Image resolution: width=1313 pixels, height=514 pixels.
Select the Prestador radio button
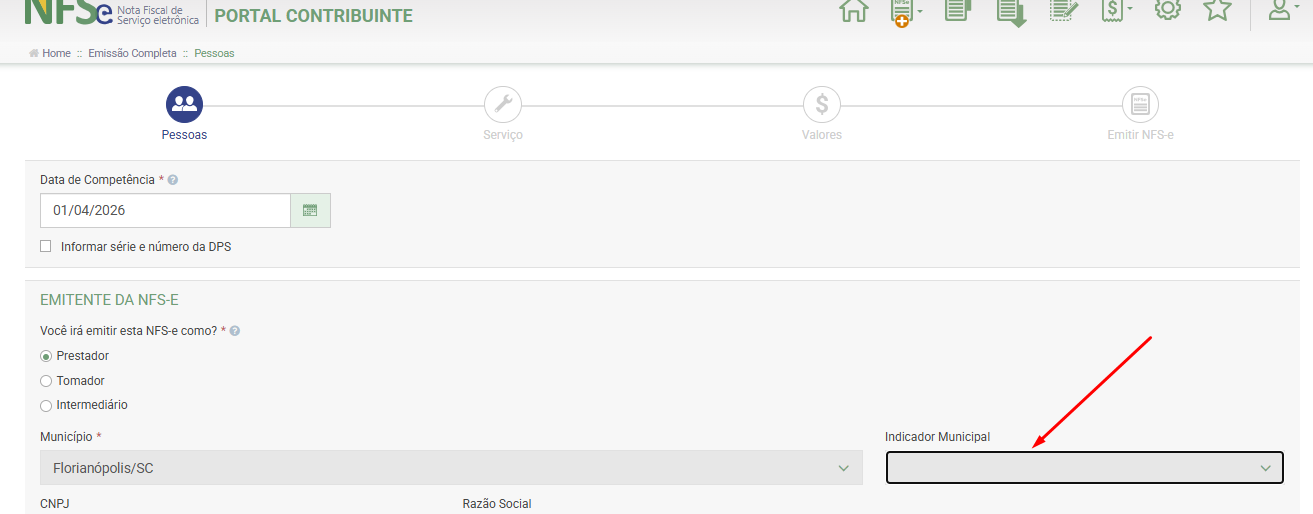[46, 356]
